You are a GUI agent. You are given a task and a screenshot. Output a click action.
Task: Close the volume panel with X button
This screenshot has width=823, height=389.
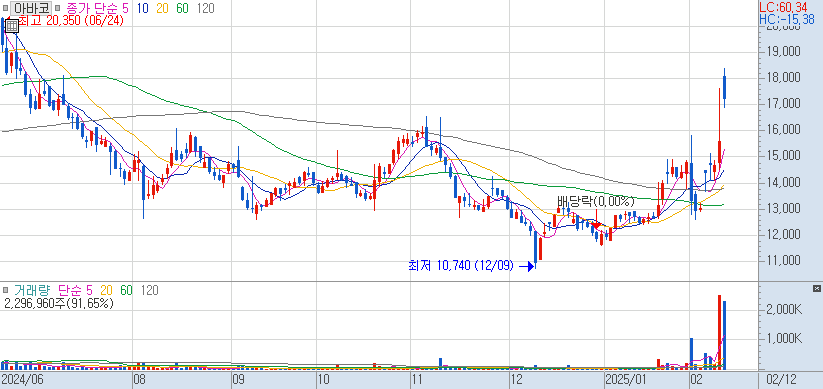pyautogui.click(x=816, y=289)
